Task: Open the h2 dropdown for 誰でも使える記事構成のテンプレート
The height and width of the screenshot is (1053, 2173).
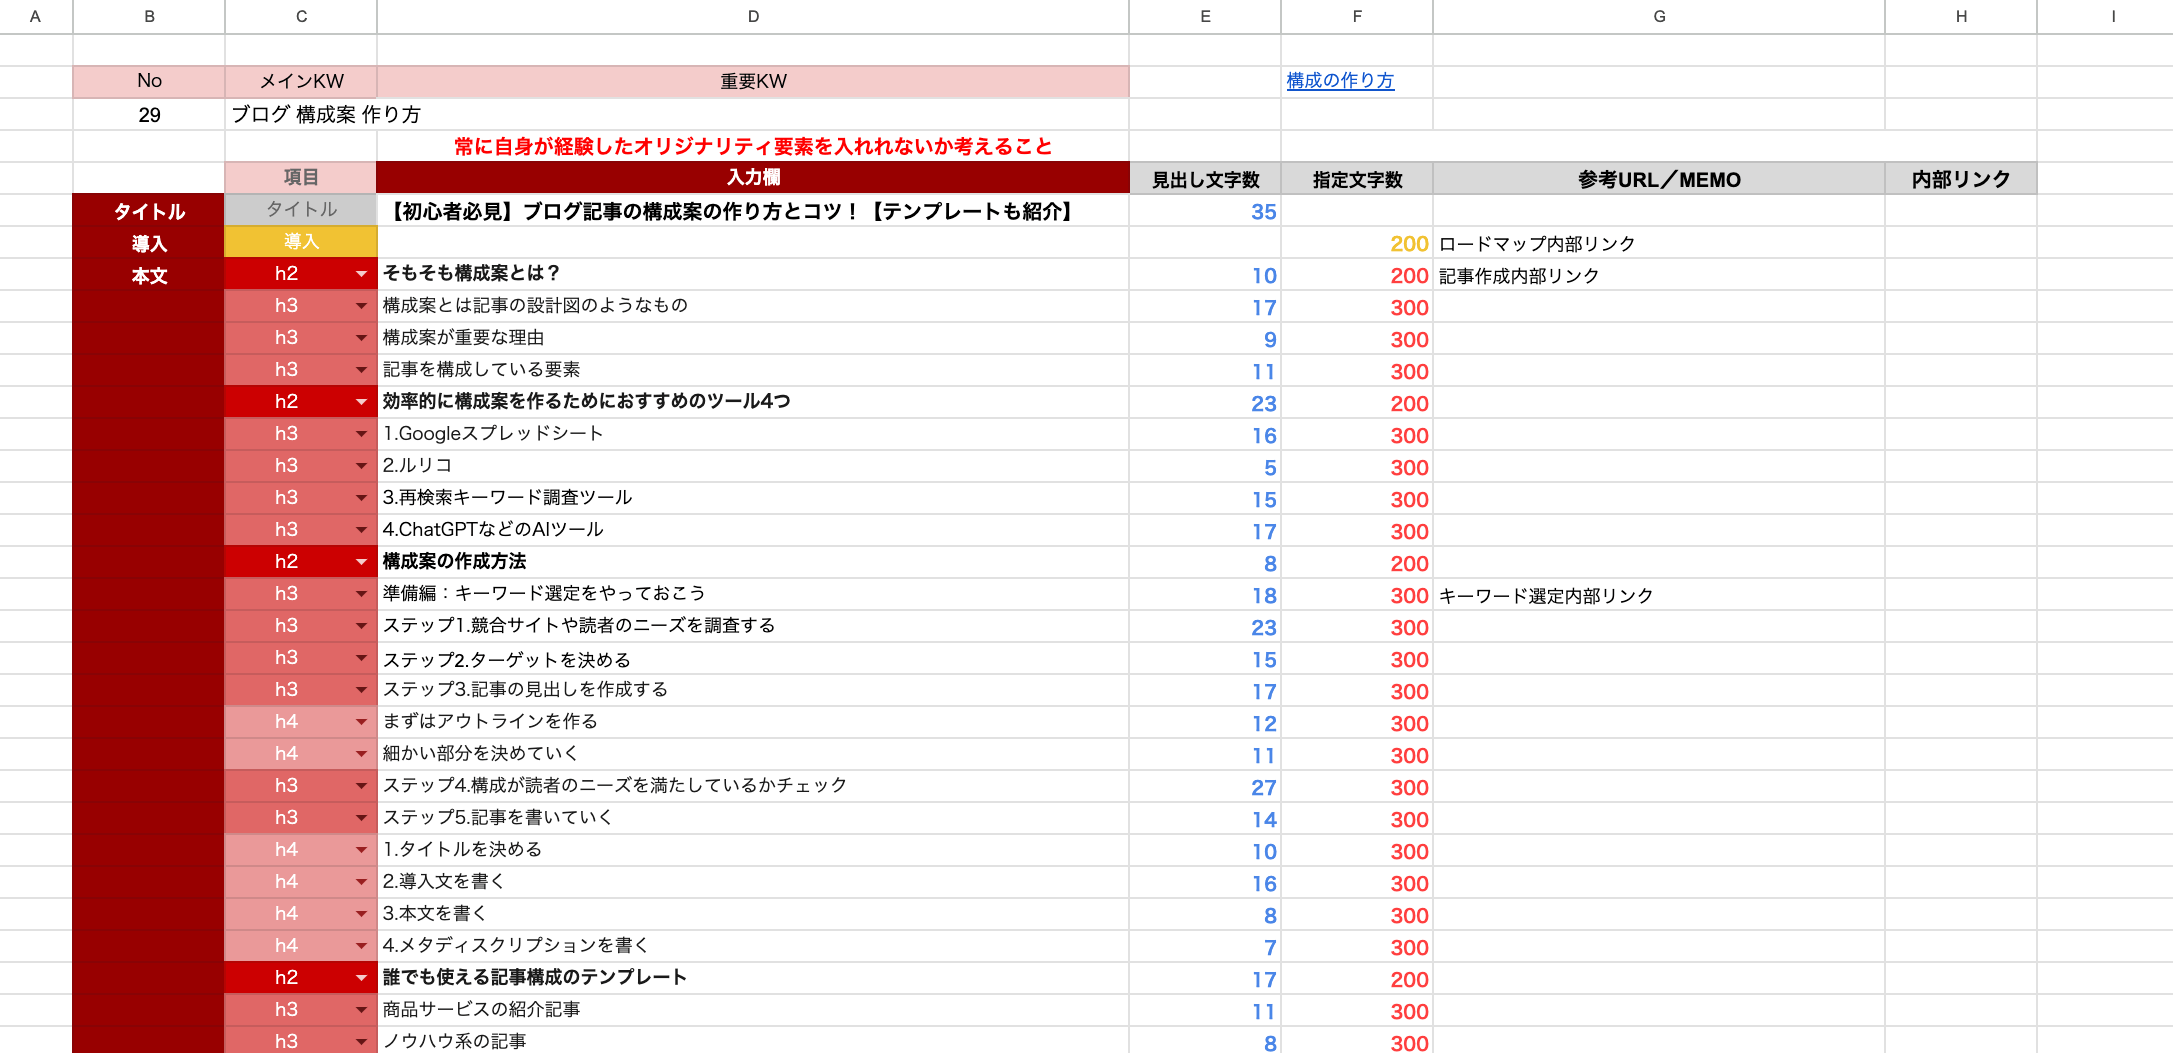Action: tap(361, 978)
